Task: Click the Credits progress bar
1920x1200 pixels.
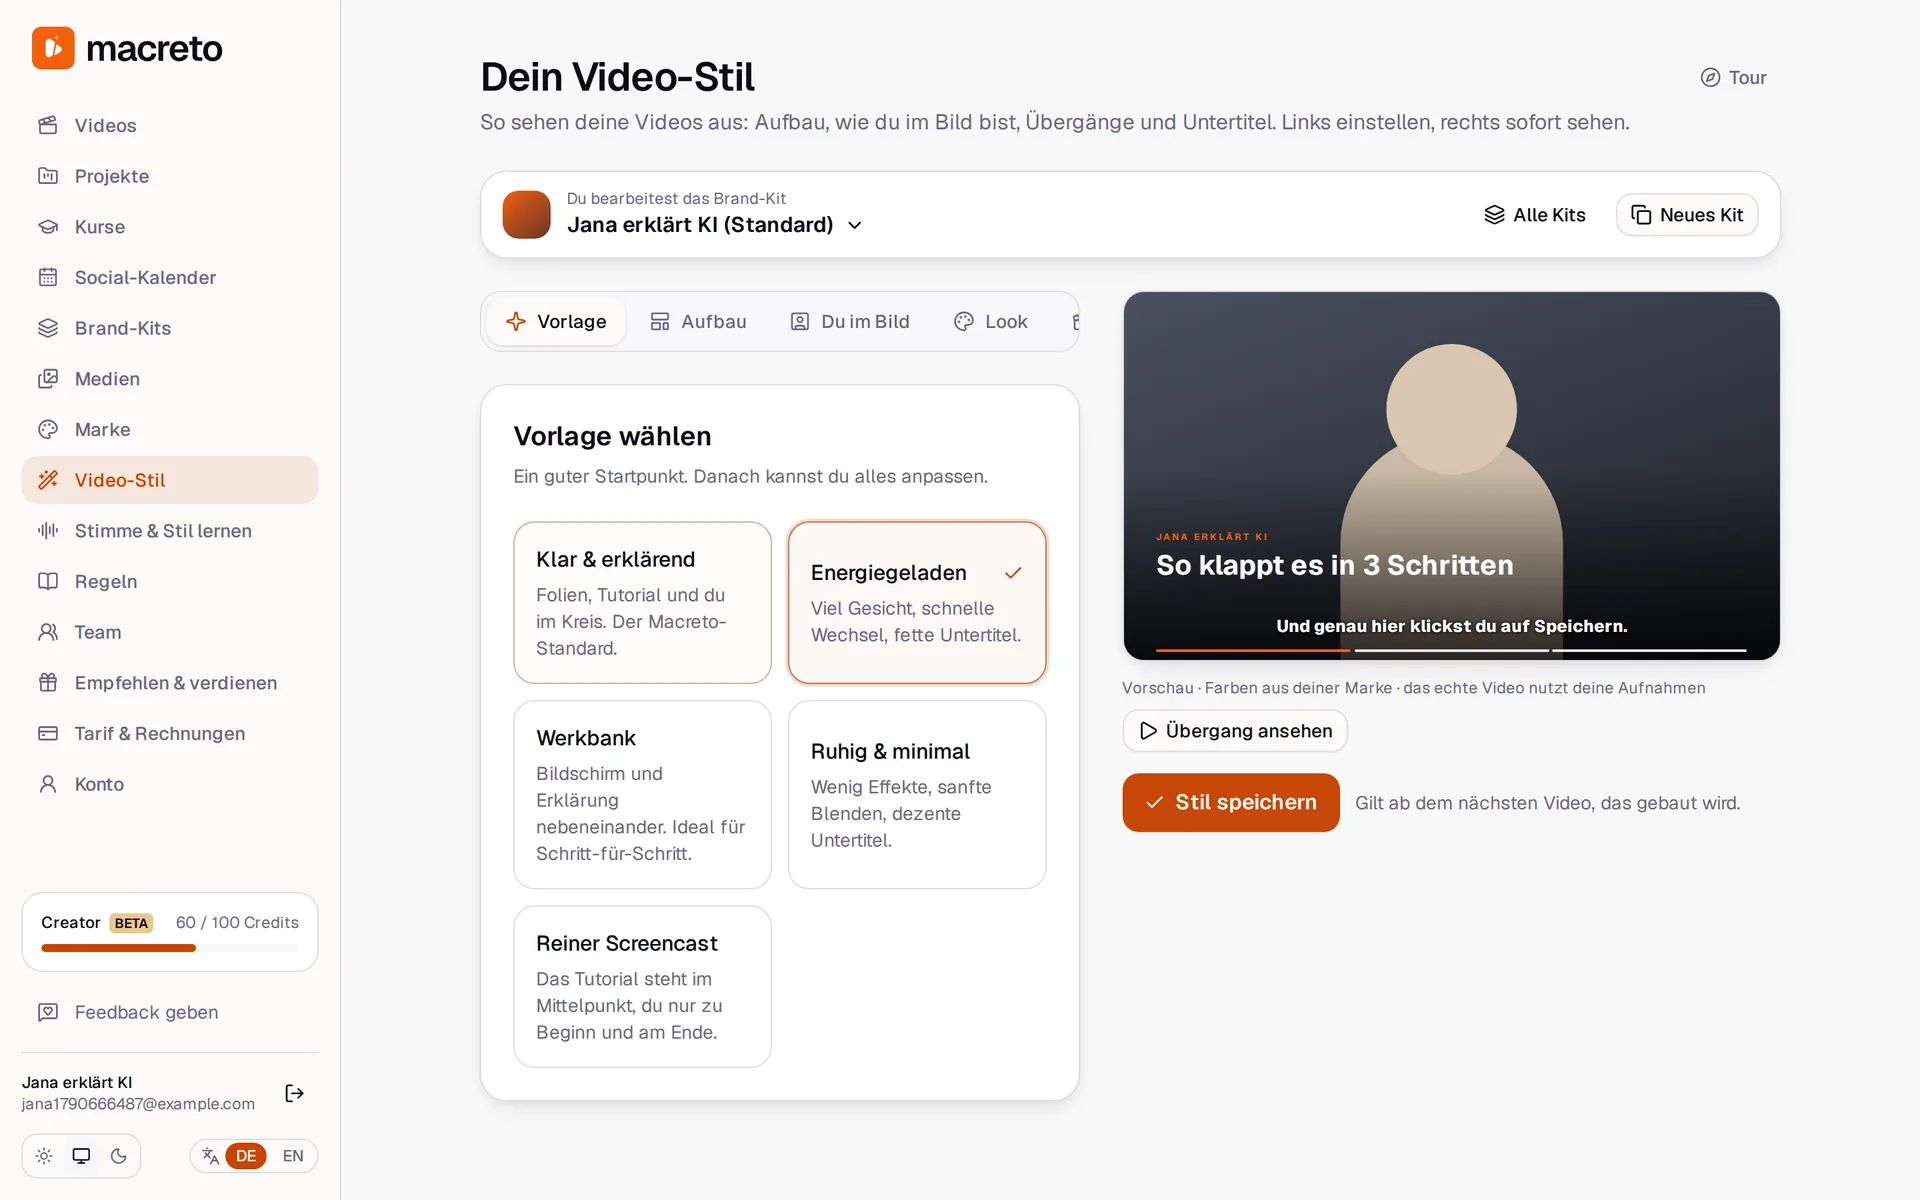Action: (170, 948)
